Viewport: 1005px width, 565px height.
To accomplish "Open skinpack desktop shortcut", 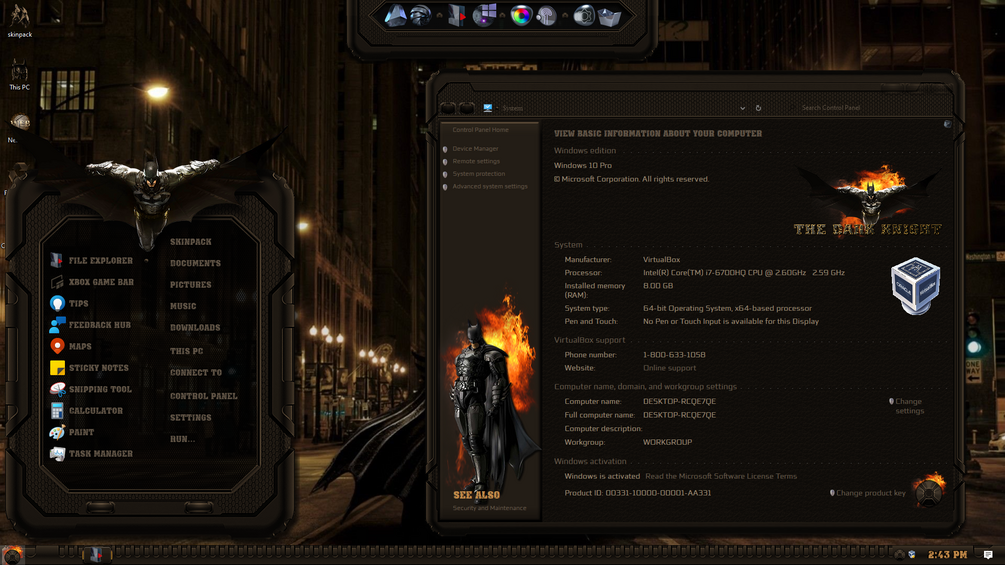I will [19, 20].
